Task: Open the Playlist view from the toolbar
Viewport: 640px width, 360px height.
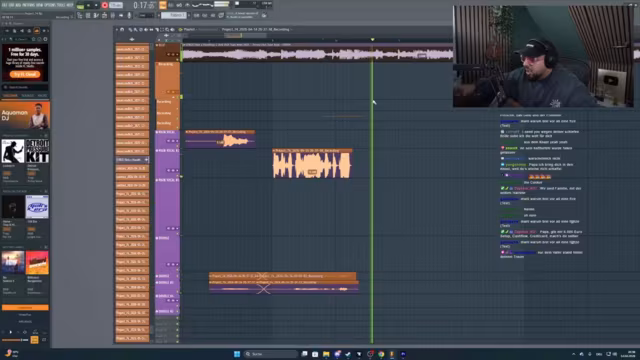Action: 80,15
